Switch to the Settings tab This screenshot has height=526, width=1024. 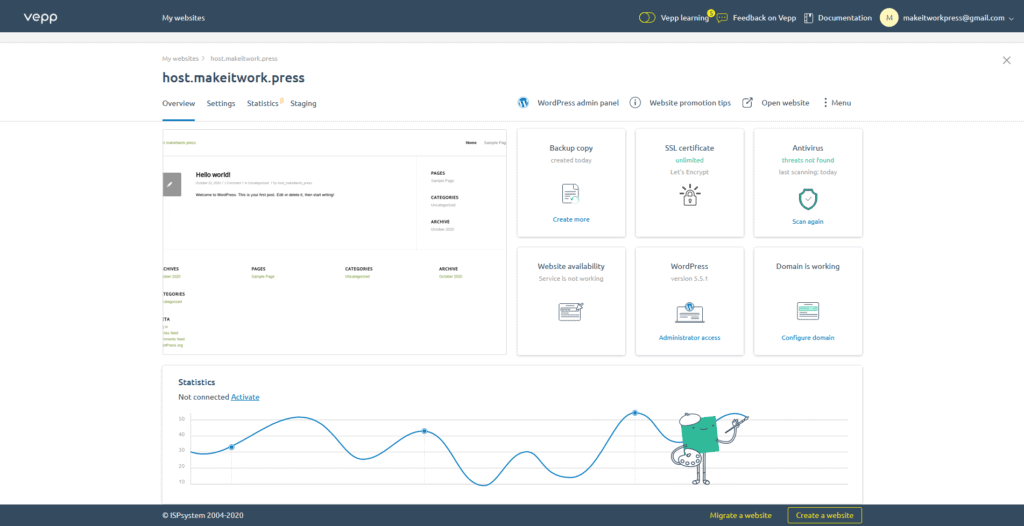coord(221,103)
